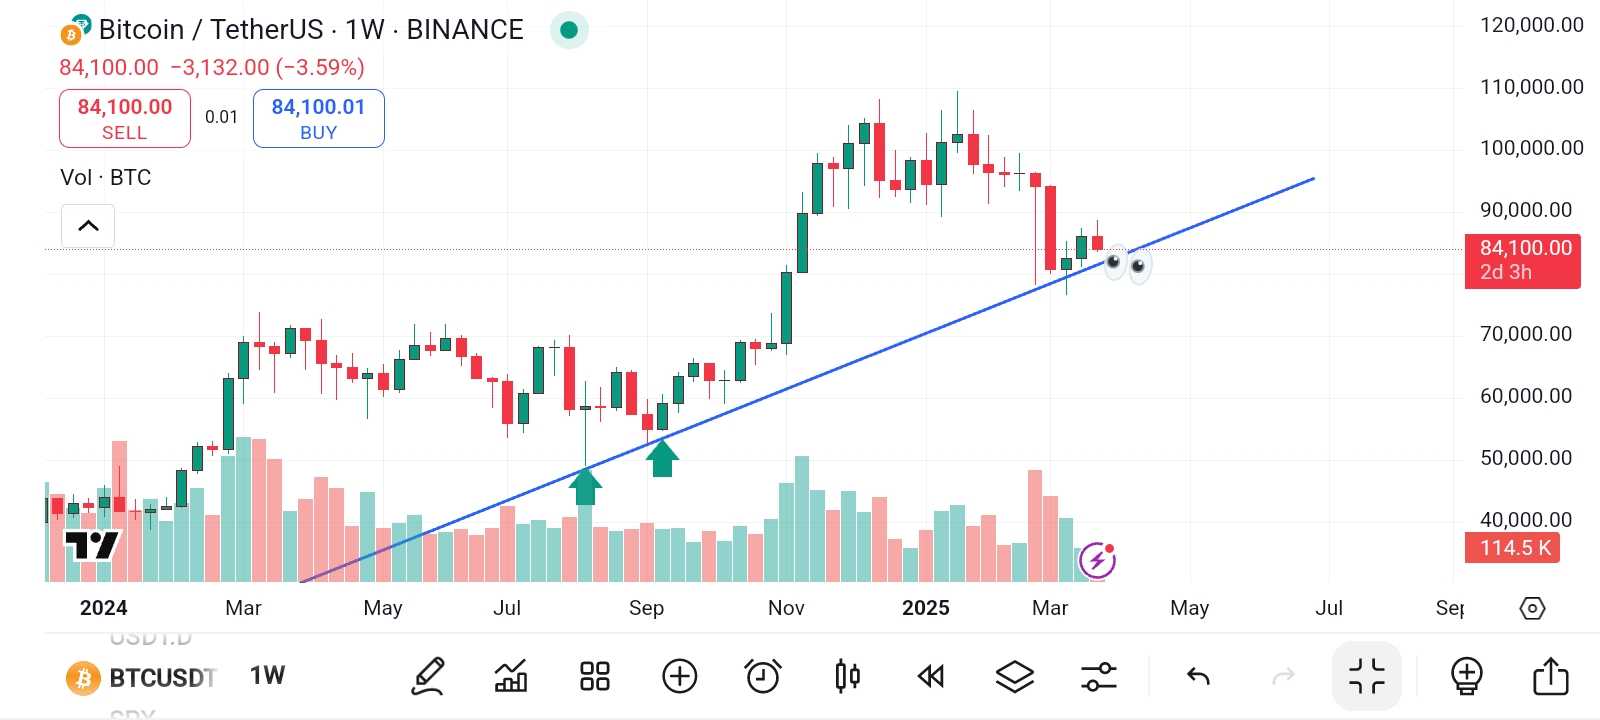Start bar replay mode
1600x720 pixels.
pyautogui.click(x=930, y=675)
